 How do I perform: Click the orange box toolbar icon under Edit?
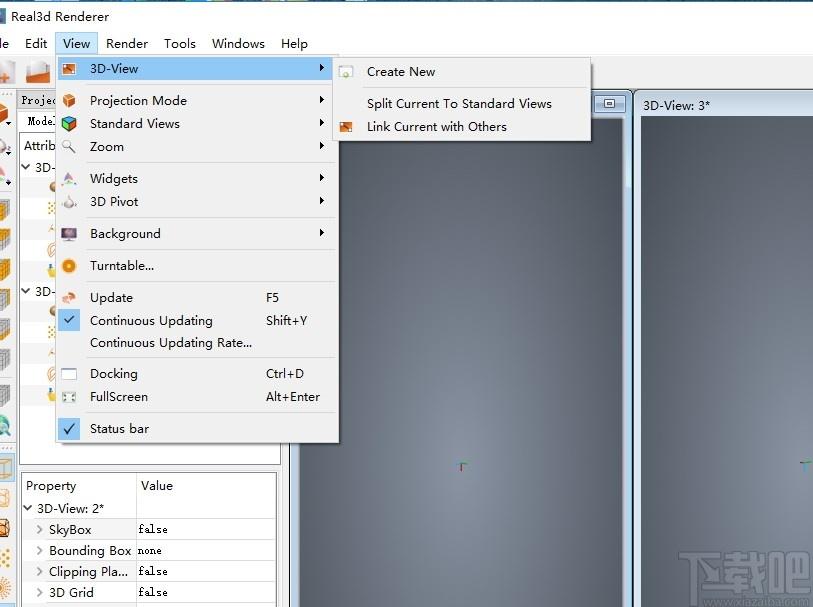pyautogui.click(x=38, y=72)
